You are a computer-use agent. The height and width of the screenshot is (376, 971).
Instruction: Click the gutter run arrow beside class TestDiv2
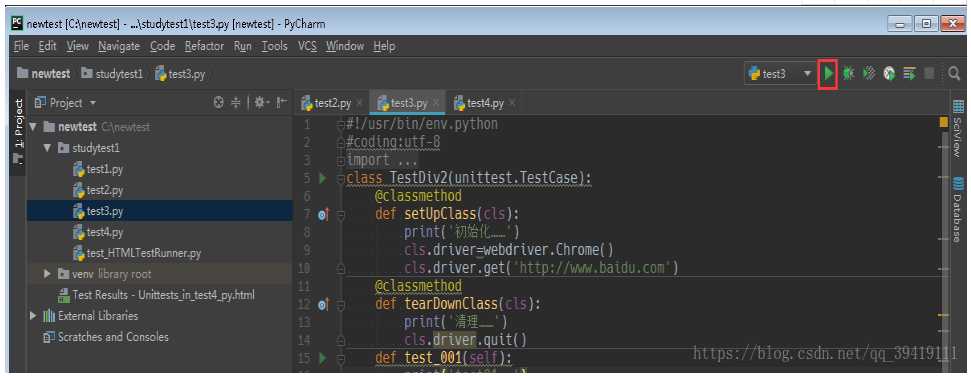(x=322, y=178)
